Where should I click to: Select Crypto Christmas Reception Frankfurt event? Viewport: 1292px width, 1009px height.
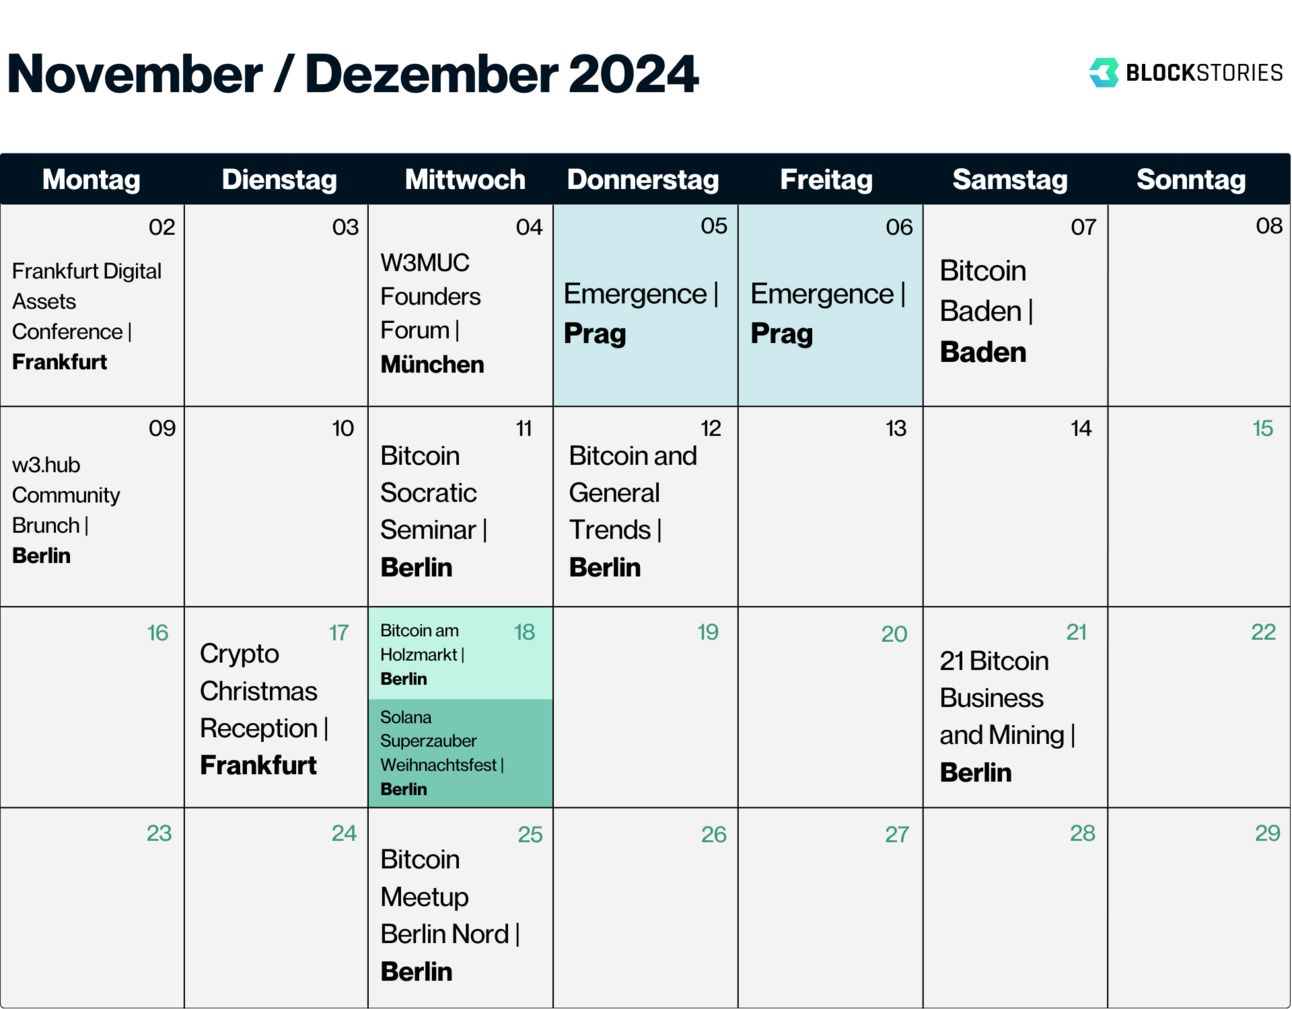(x=264, y=709)
